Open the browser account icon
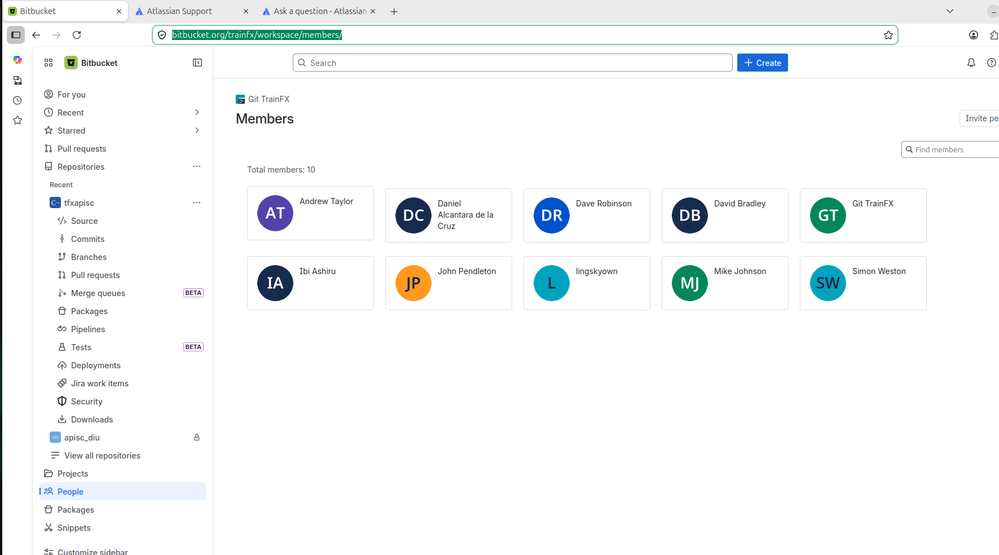This screenshot has height=555, width=999. click(973, 35)
